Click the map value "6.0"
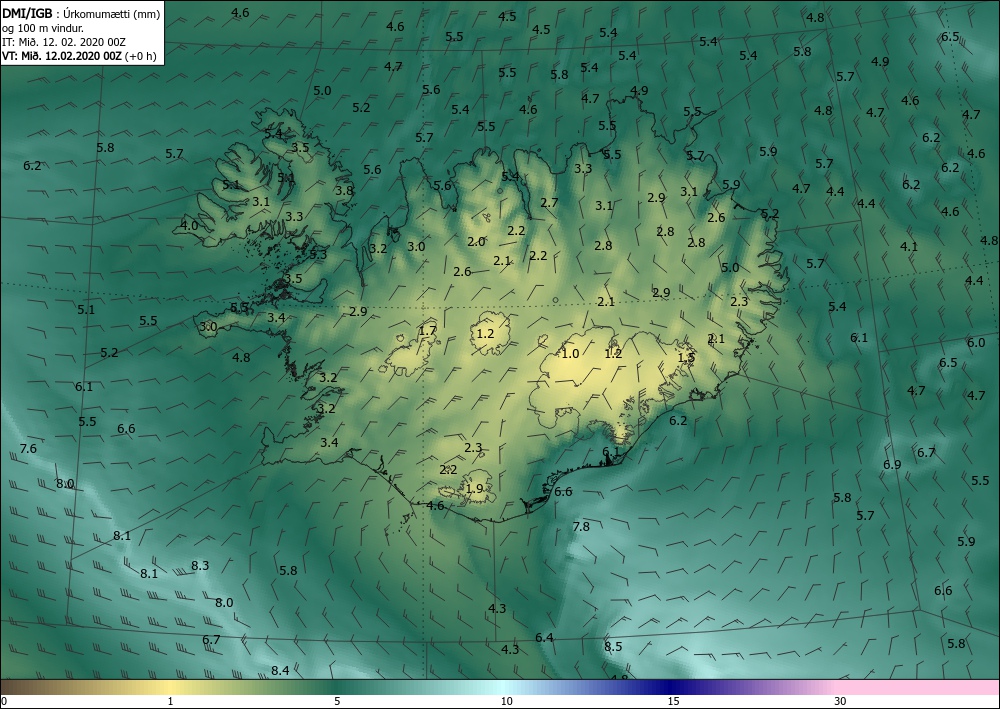Screen dimensions: 1000x709 976,343
